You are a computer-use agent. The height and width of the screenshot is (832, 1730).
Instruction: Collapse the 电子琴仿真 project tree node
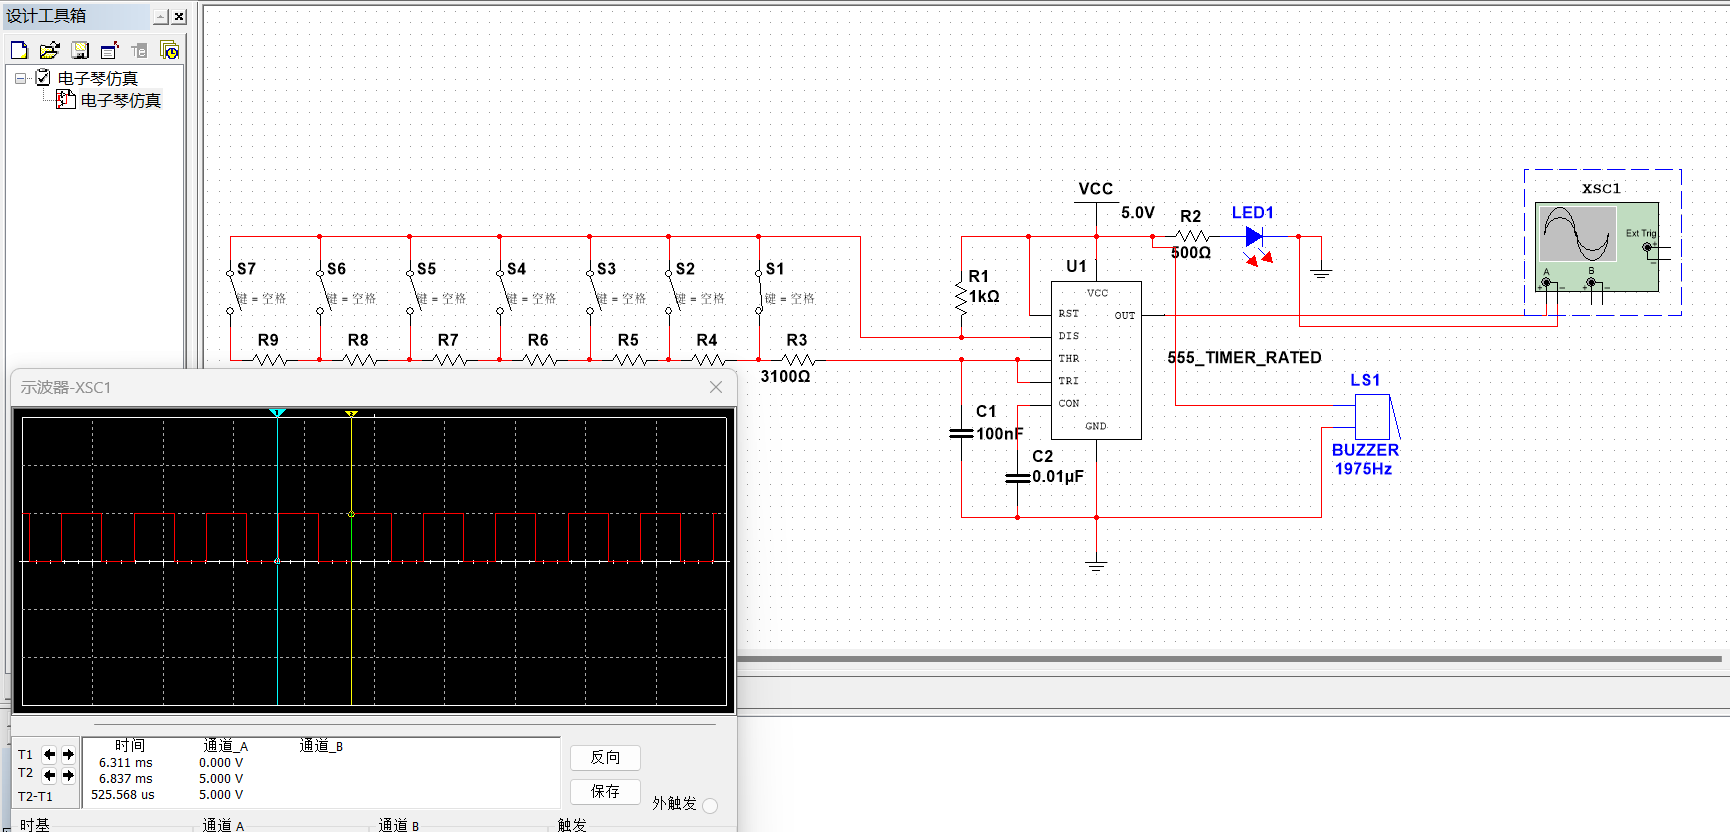coord(21,78)
